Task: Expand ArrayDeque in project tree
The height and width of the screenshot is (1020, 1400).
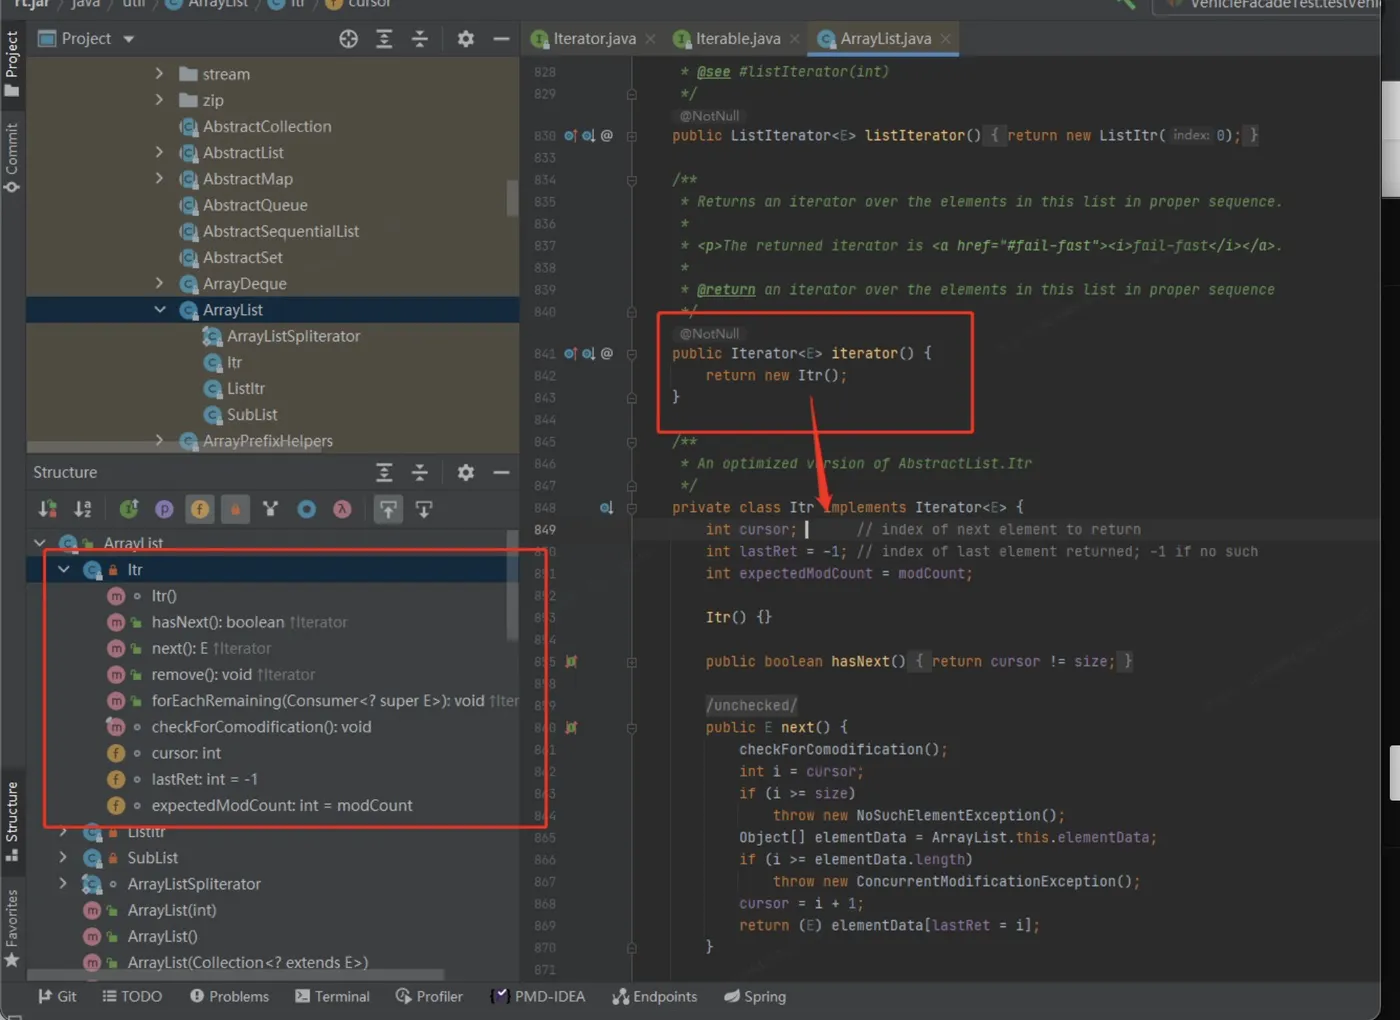Action: click(x=159, y=283)
